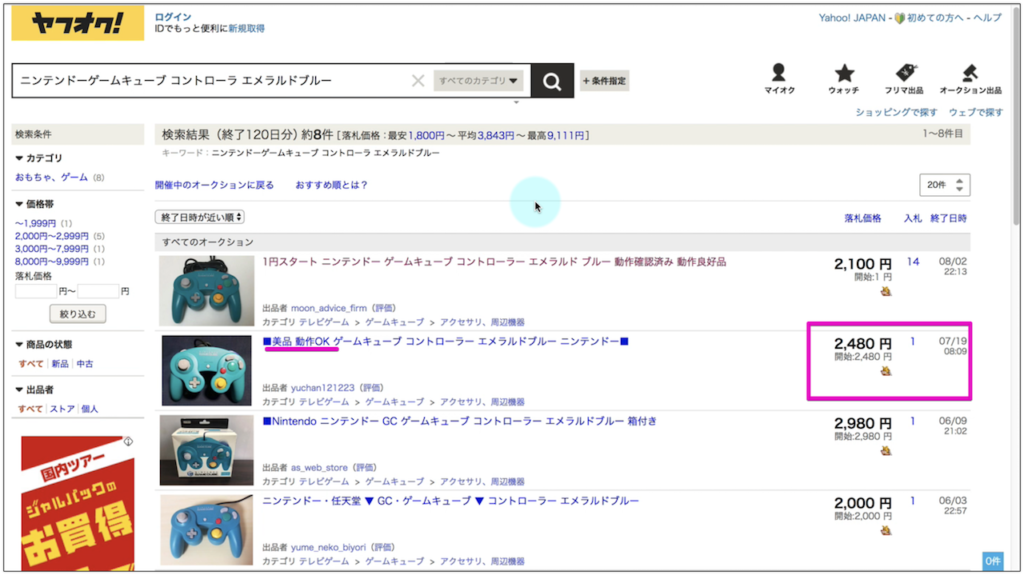Click 開催中のオークションに戻る link

(x=214, y=185)
